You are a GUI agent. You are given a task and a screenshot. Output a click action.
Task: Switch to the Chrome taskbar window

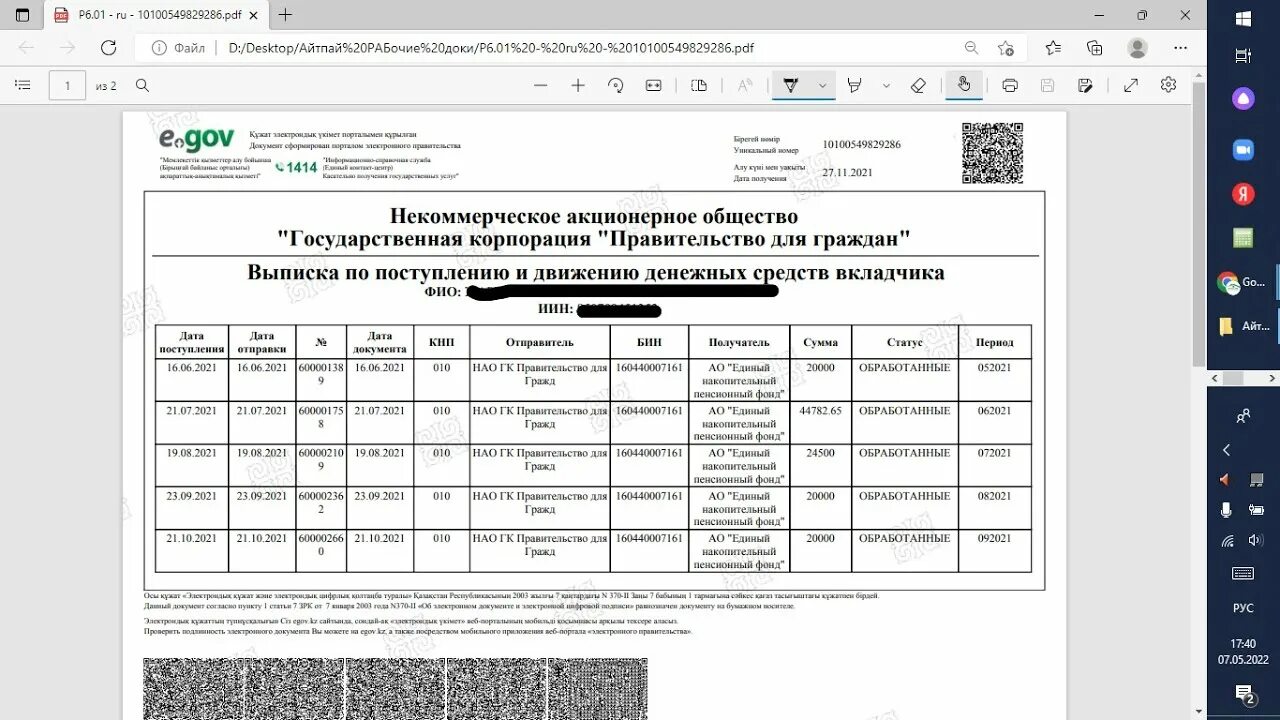pos(1243,282)
